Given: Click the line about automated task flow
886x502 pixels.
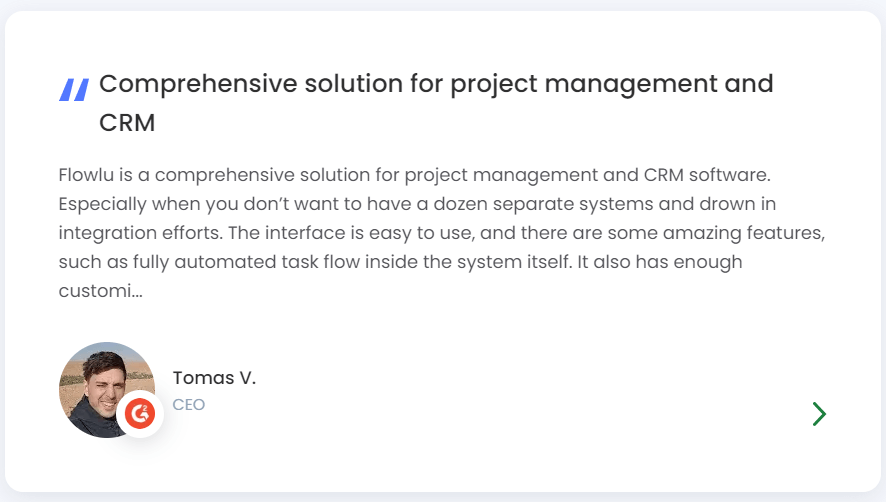Looking at the screenshot, I should click(400, 262).
